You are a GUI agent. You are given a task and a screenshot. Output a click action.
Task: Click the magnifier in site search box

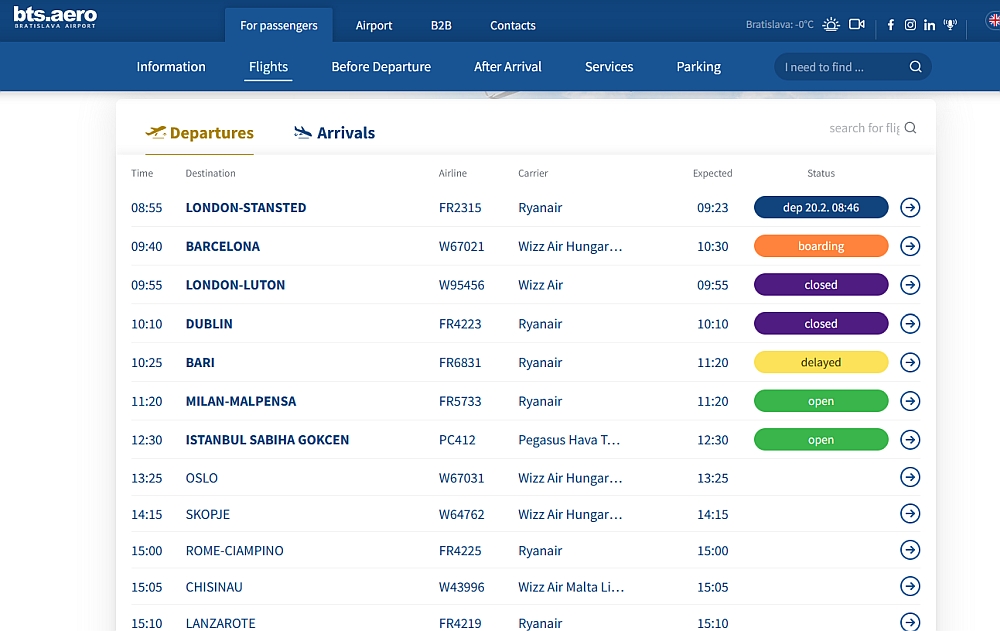click(915, 67)
